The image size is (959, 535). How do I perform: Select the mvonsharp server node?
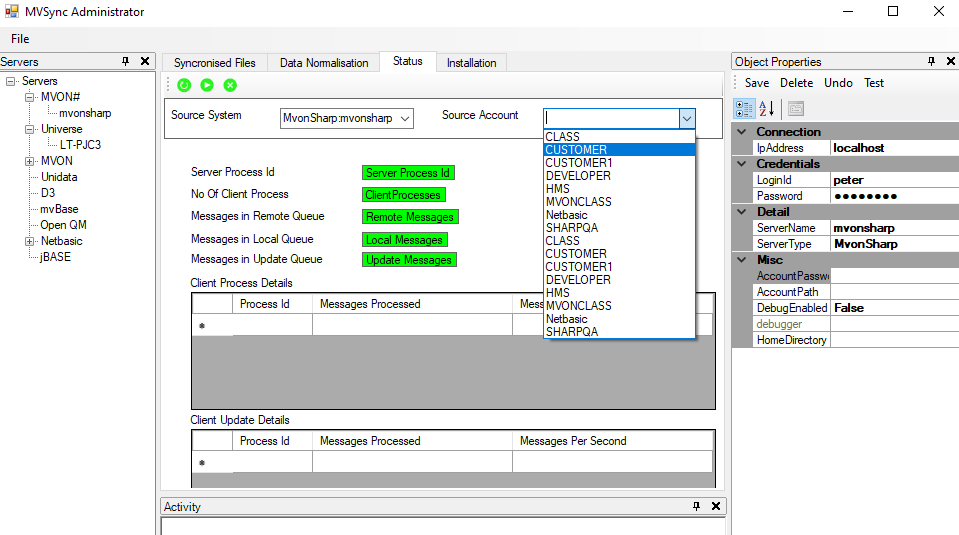(x=85, y=113)
